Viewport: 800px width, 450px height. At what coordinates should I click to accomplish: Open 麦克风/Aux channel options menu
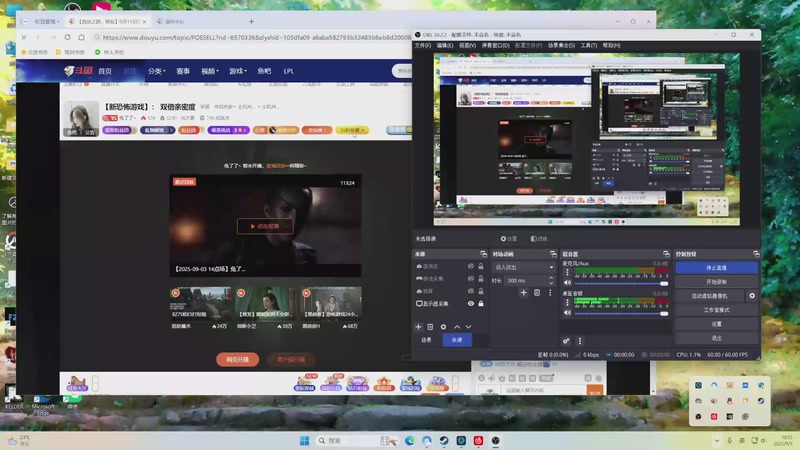point(567,273)
